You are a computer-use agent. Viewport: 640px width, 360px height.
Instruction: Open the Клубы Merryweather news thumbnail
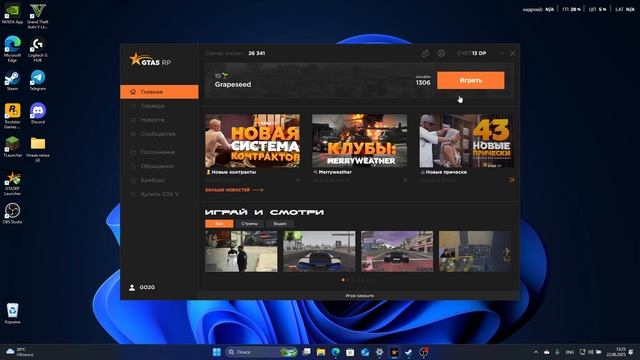coord(360,141)
